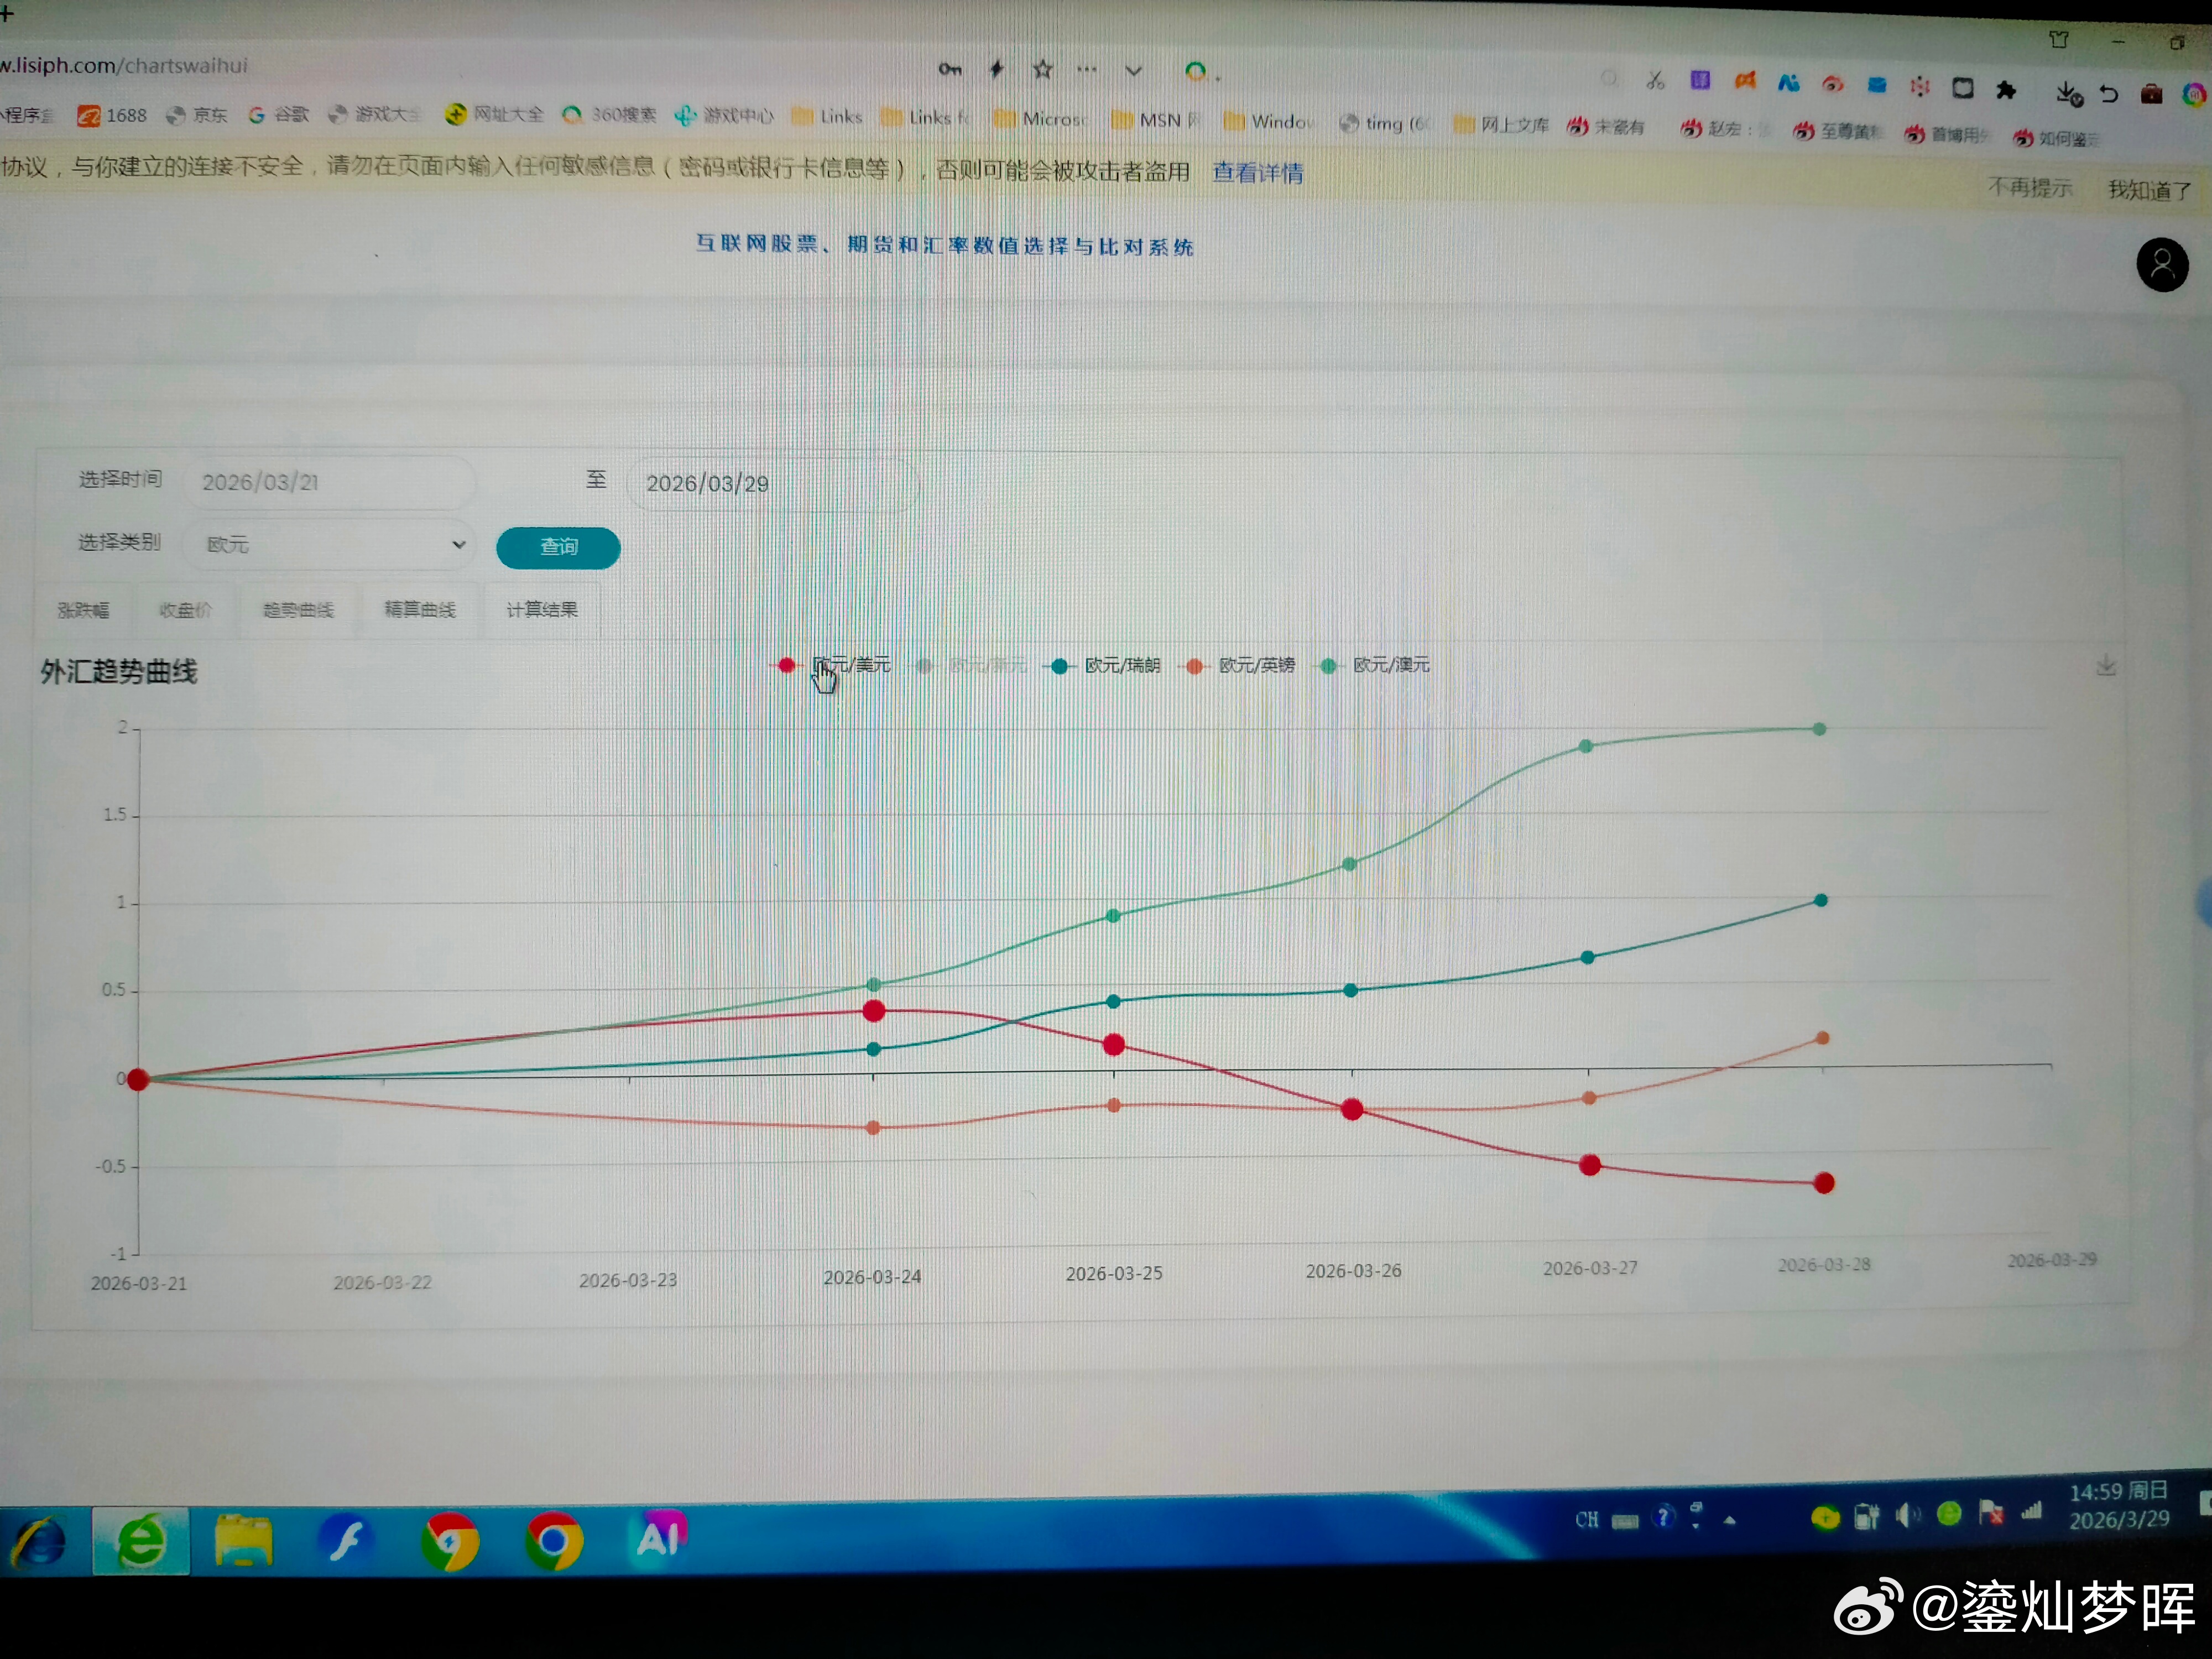Show hidden system tray icons arrow
This screenshot has width=2212, height=1659.
click(x=1729, y=1520)
